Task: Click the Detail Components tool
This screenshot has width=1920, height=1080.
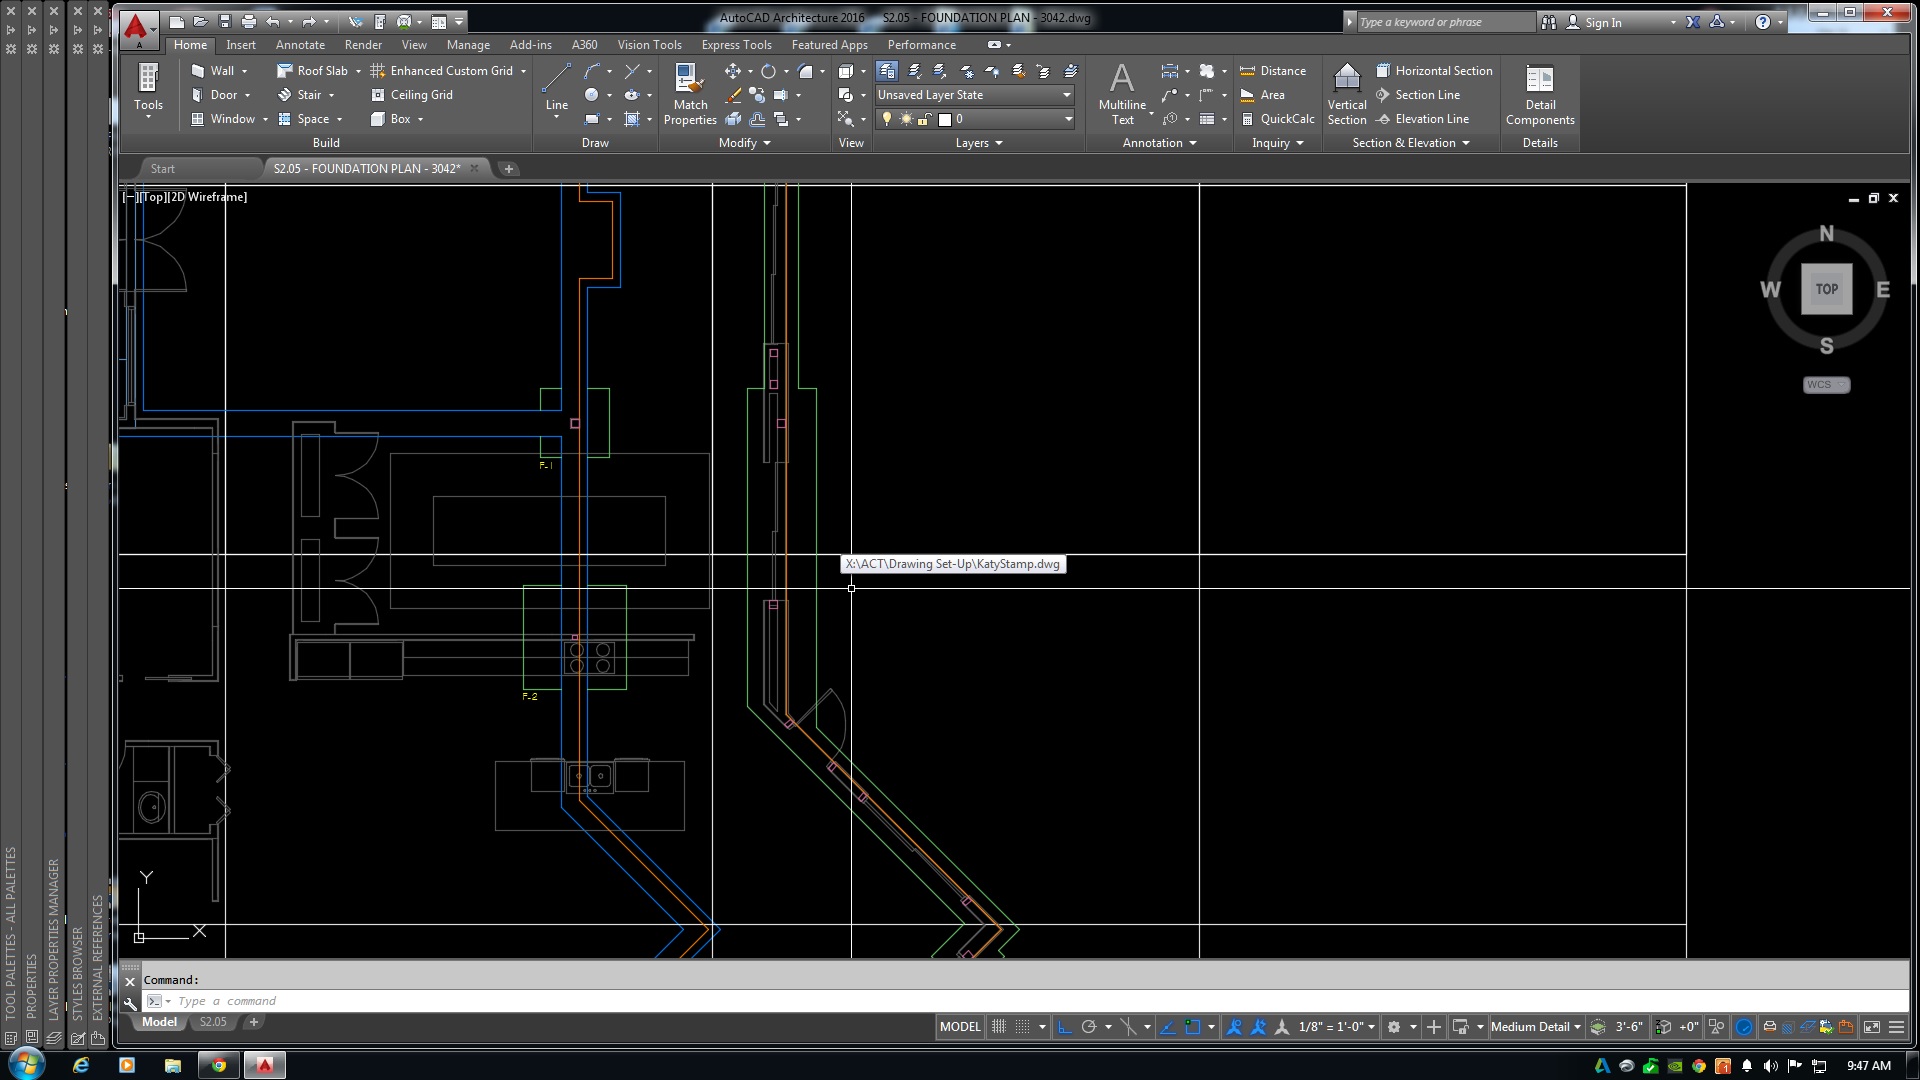Action: 1538,94
